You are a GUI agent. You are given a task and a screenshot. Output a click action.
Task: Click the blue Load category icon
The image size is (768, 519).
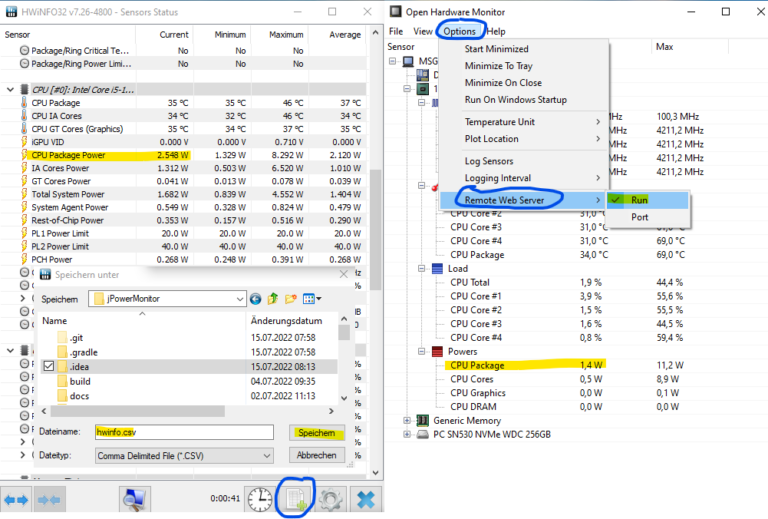tap(437, 269)
